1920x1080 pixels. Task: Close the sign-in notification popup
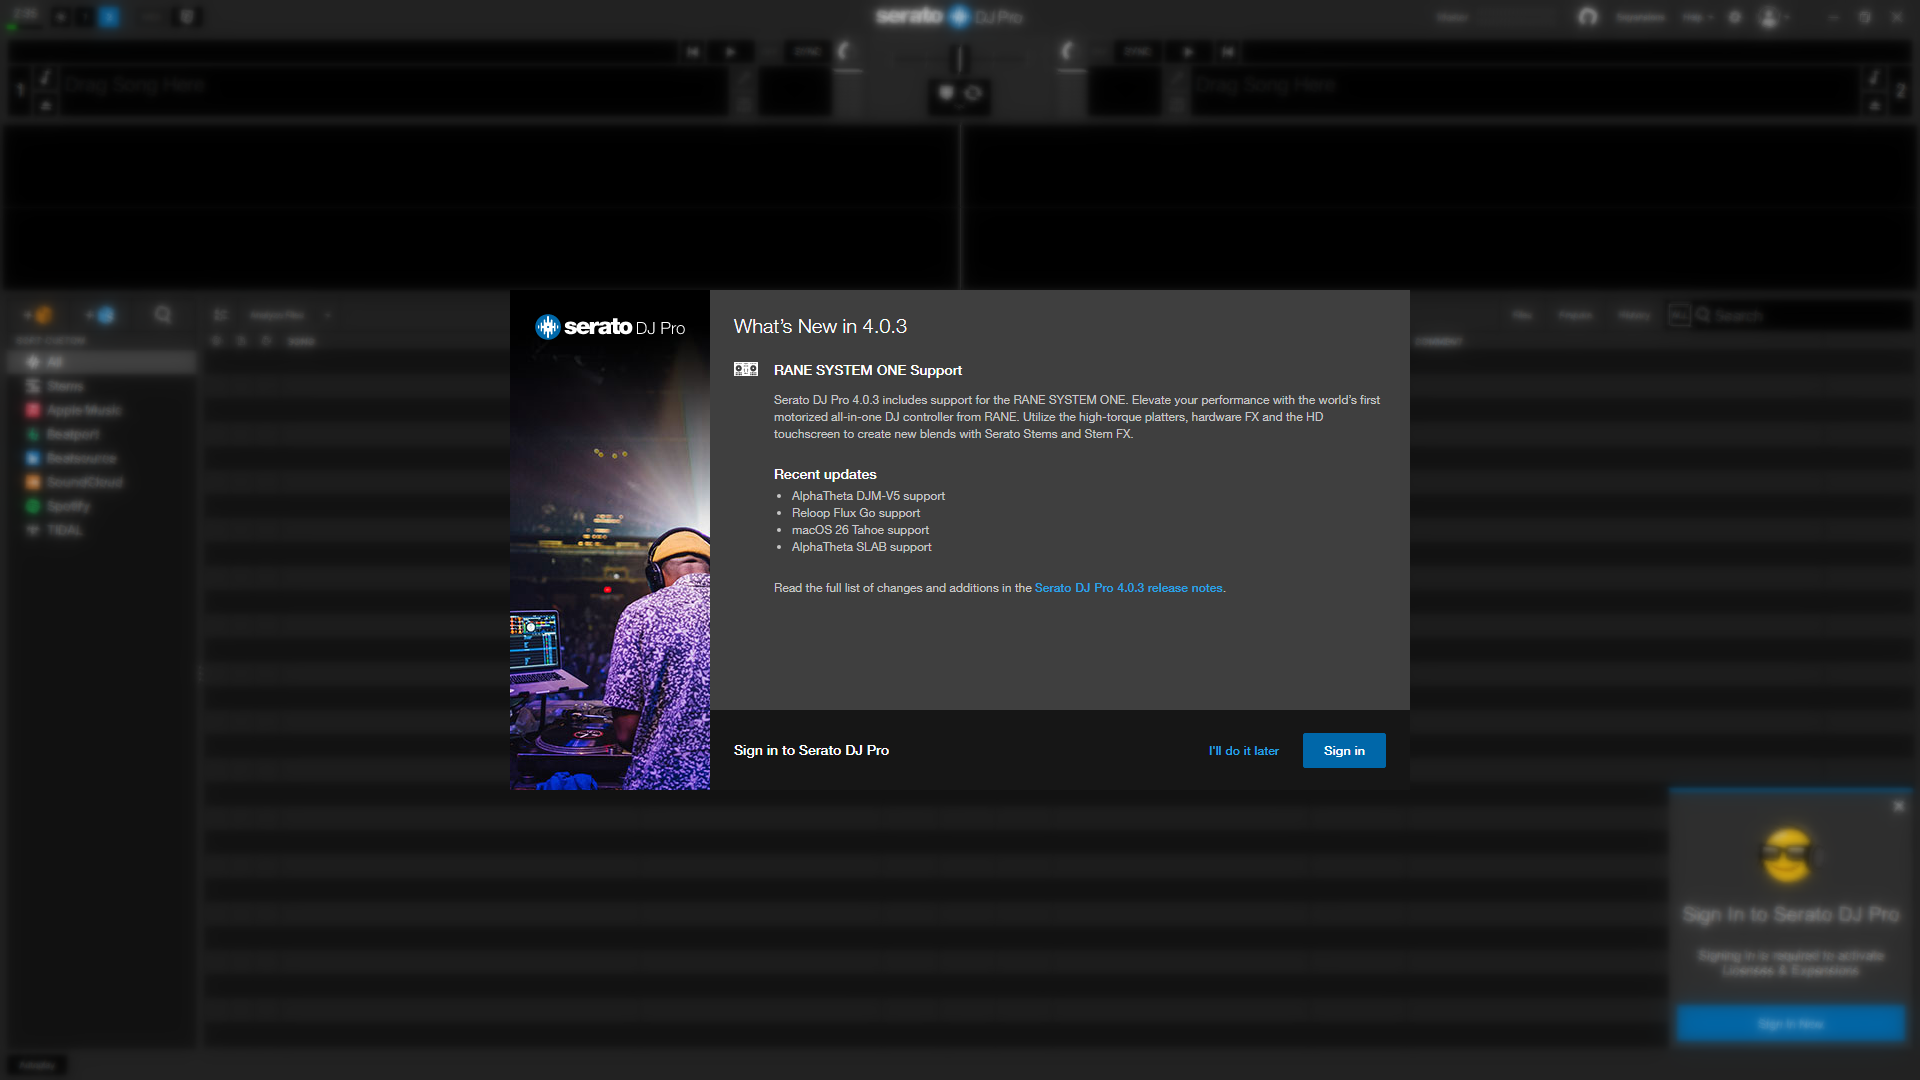click(1898, 806)
